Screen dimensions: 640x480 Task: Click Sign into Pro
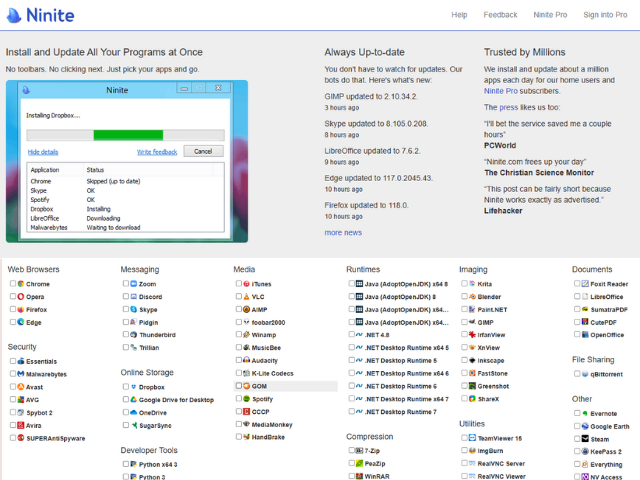pos(605,15)
